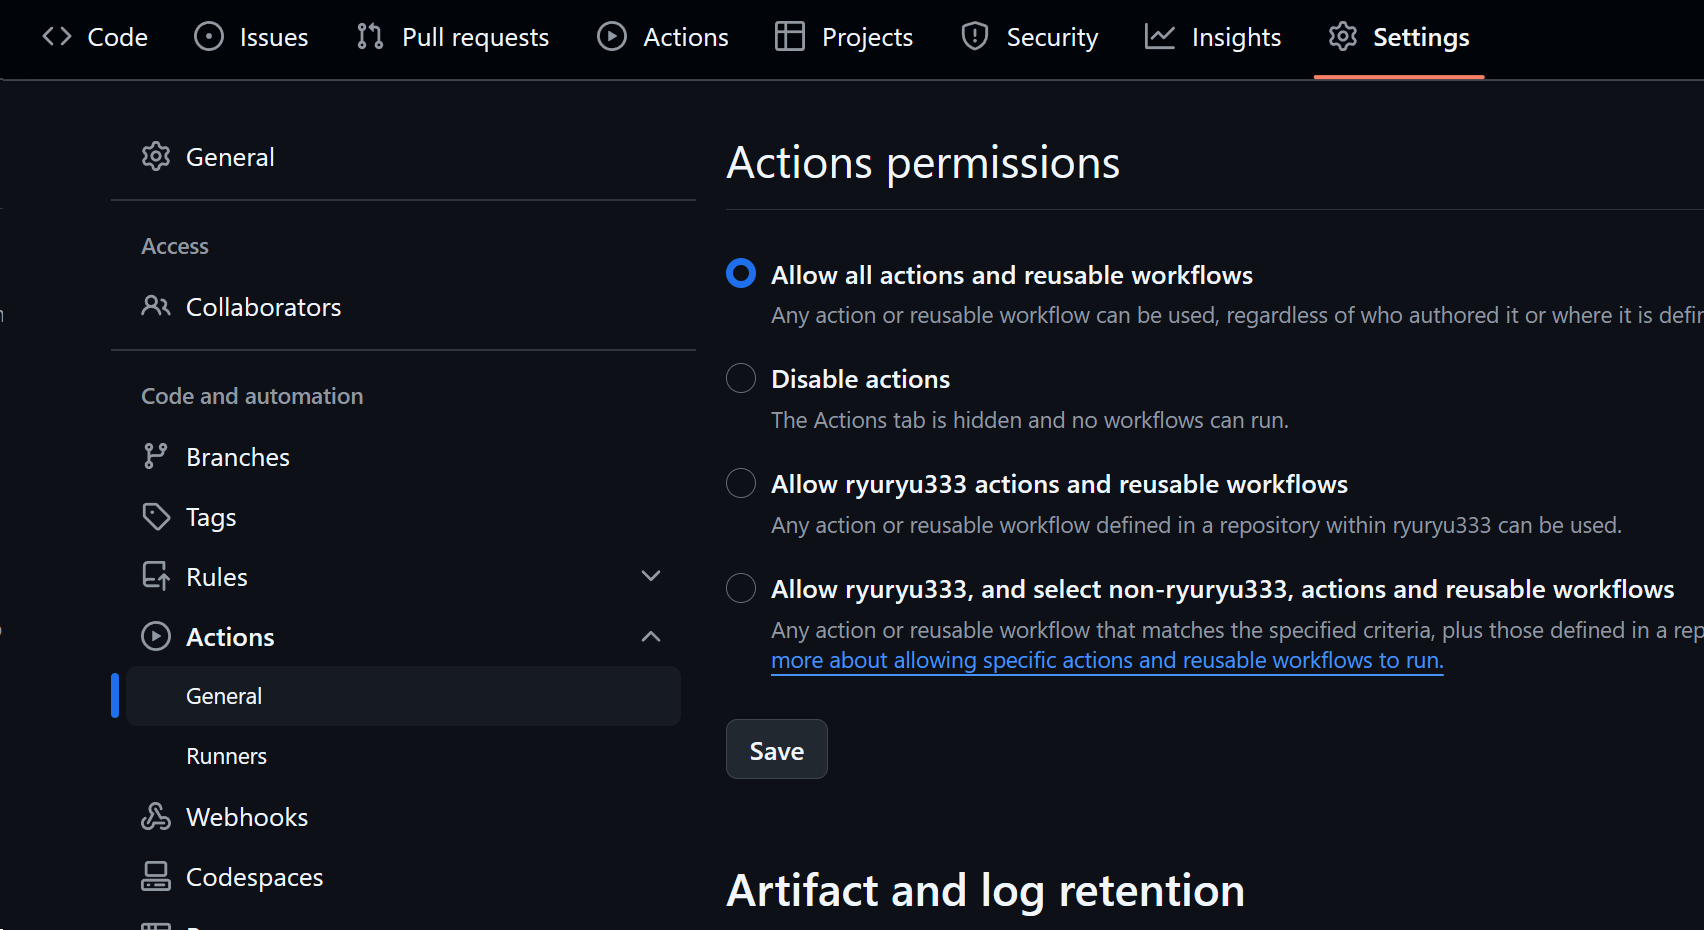
Task: Open the Issues tab
Action: 251,37
